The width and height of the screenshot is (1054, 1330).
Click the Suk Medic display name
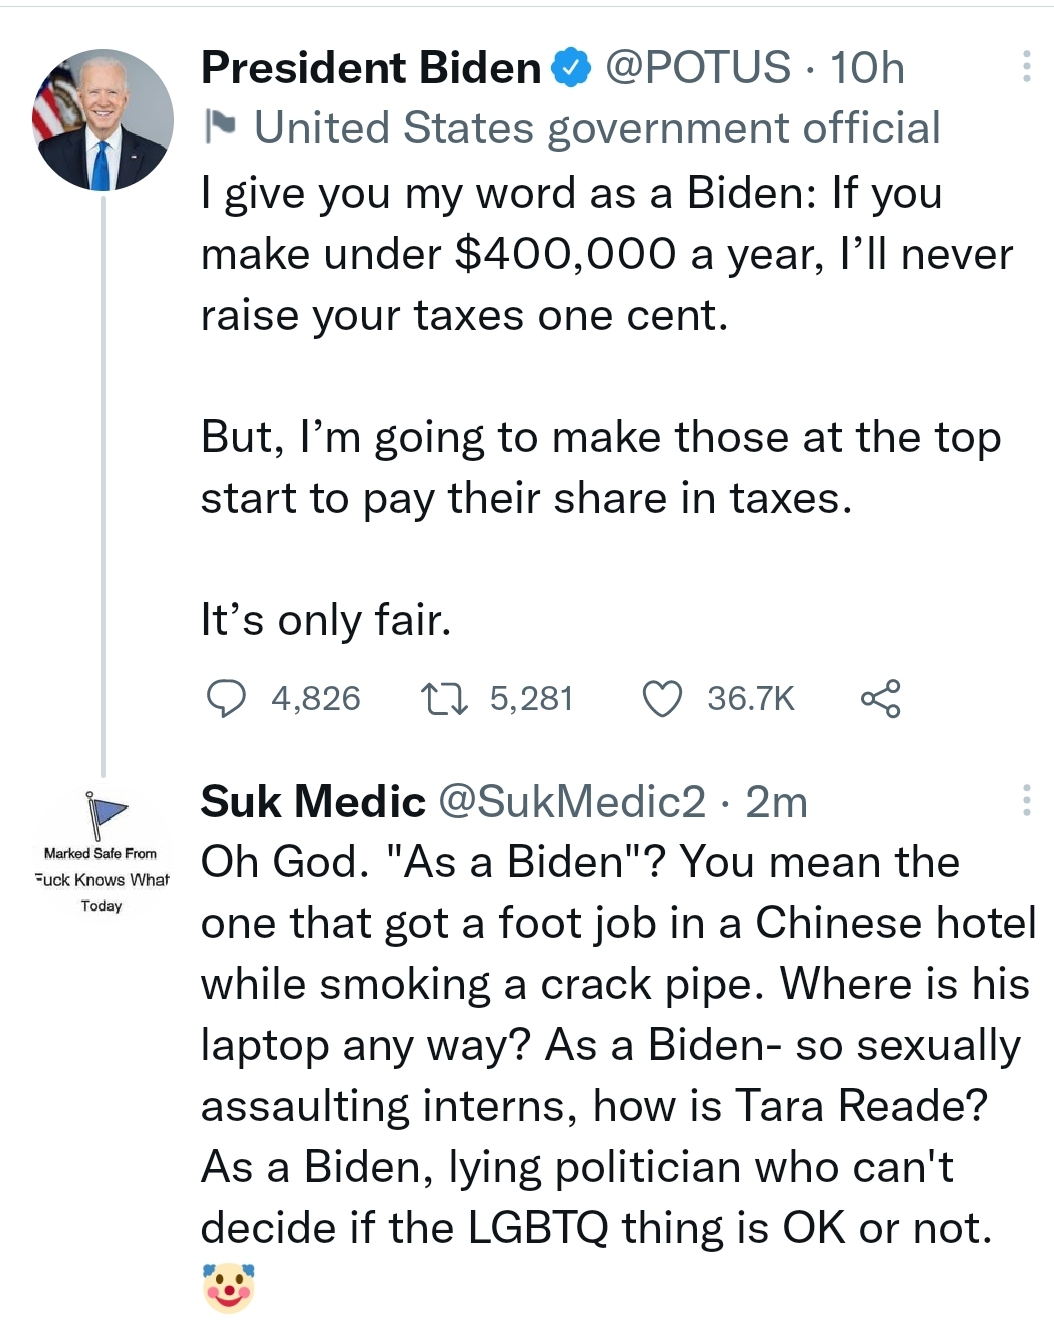click(x=313, y=802)
